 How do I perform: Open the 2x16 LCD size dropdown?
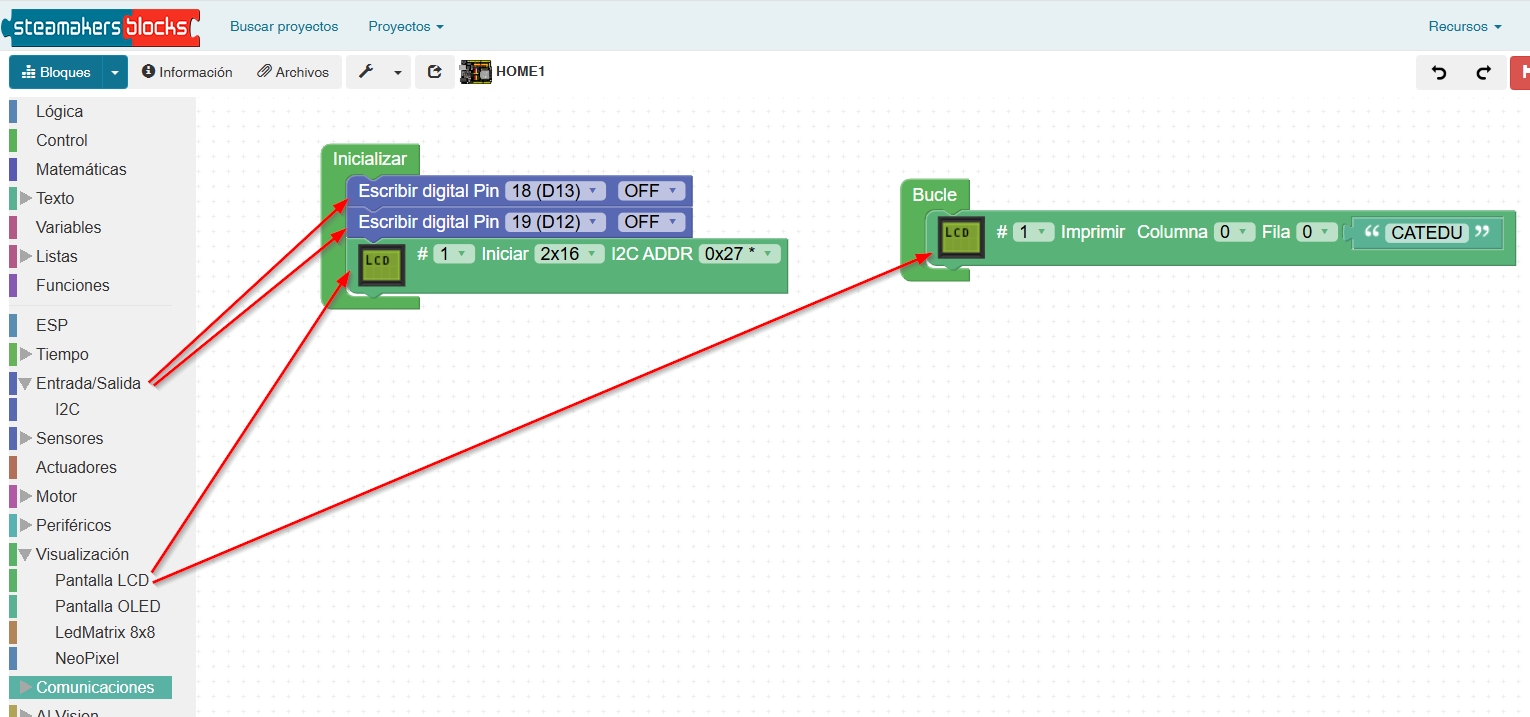tap(569, 254)
